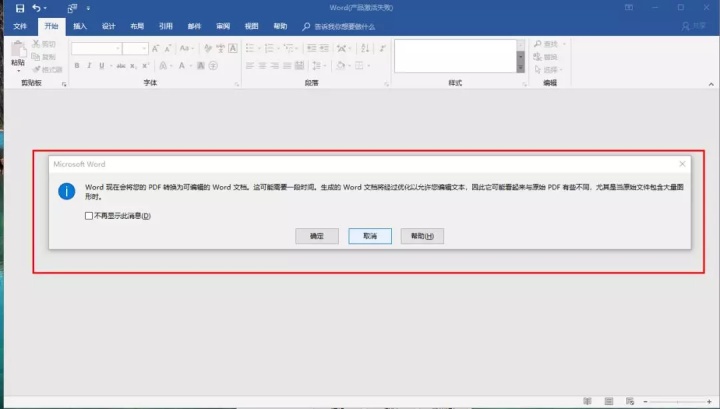Click the Enclosed Character circle icon
720x409 pixels.
[x=213, y=66]
